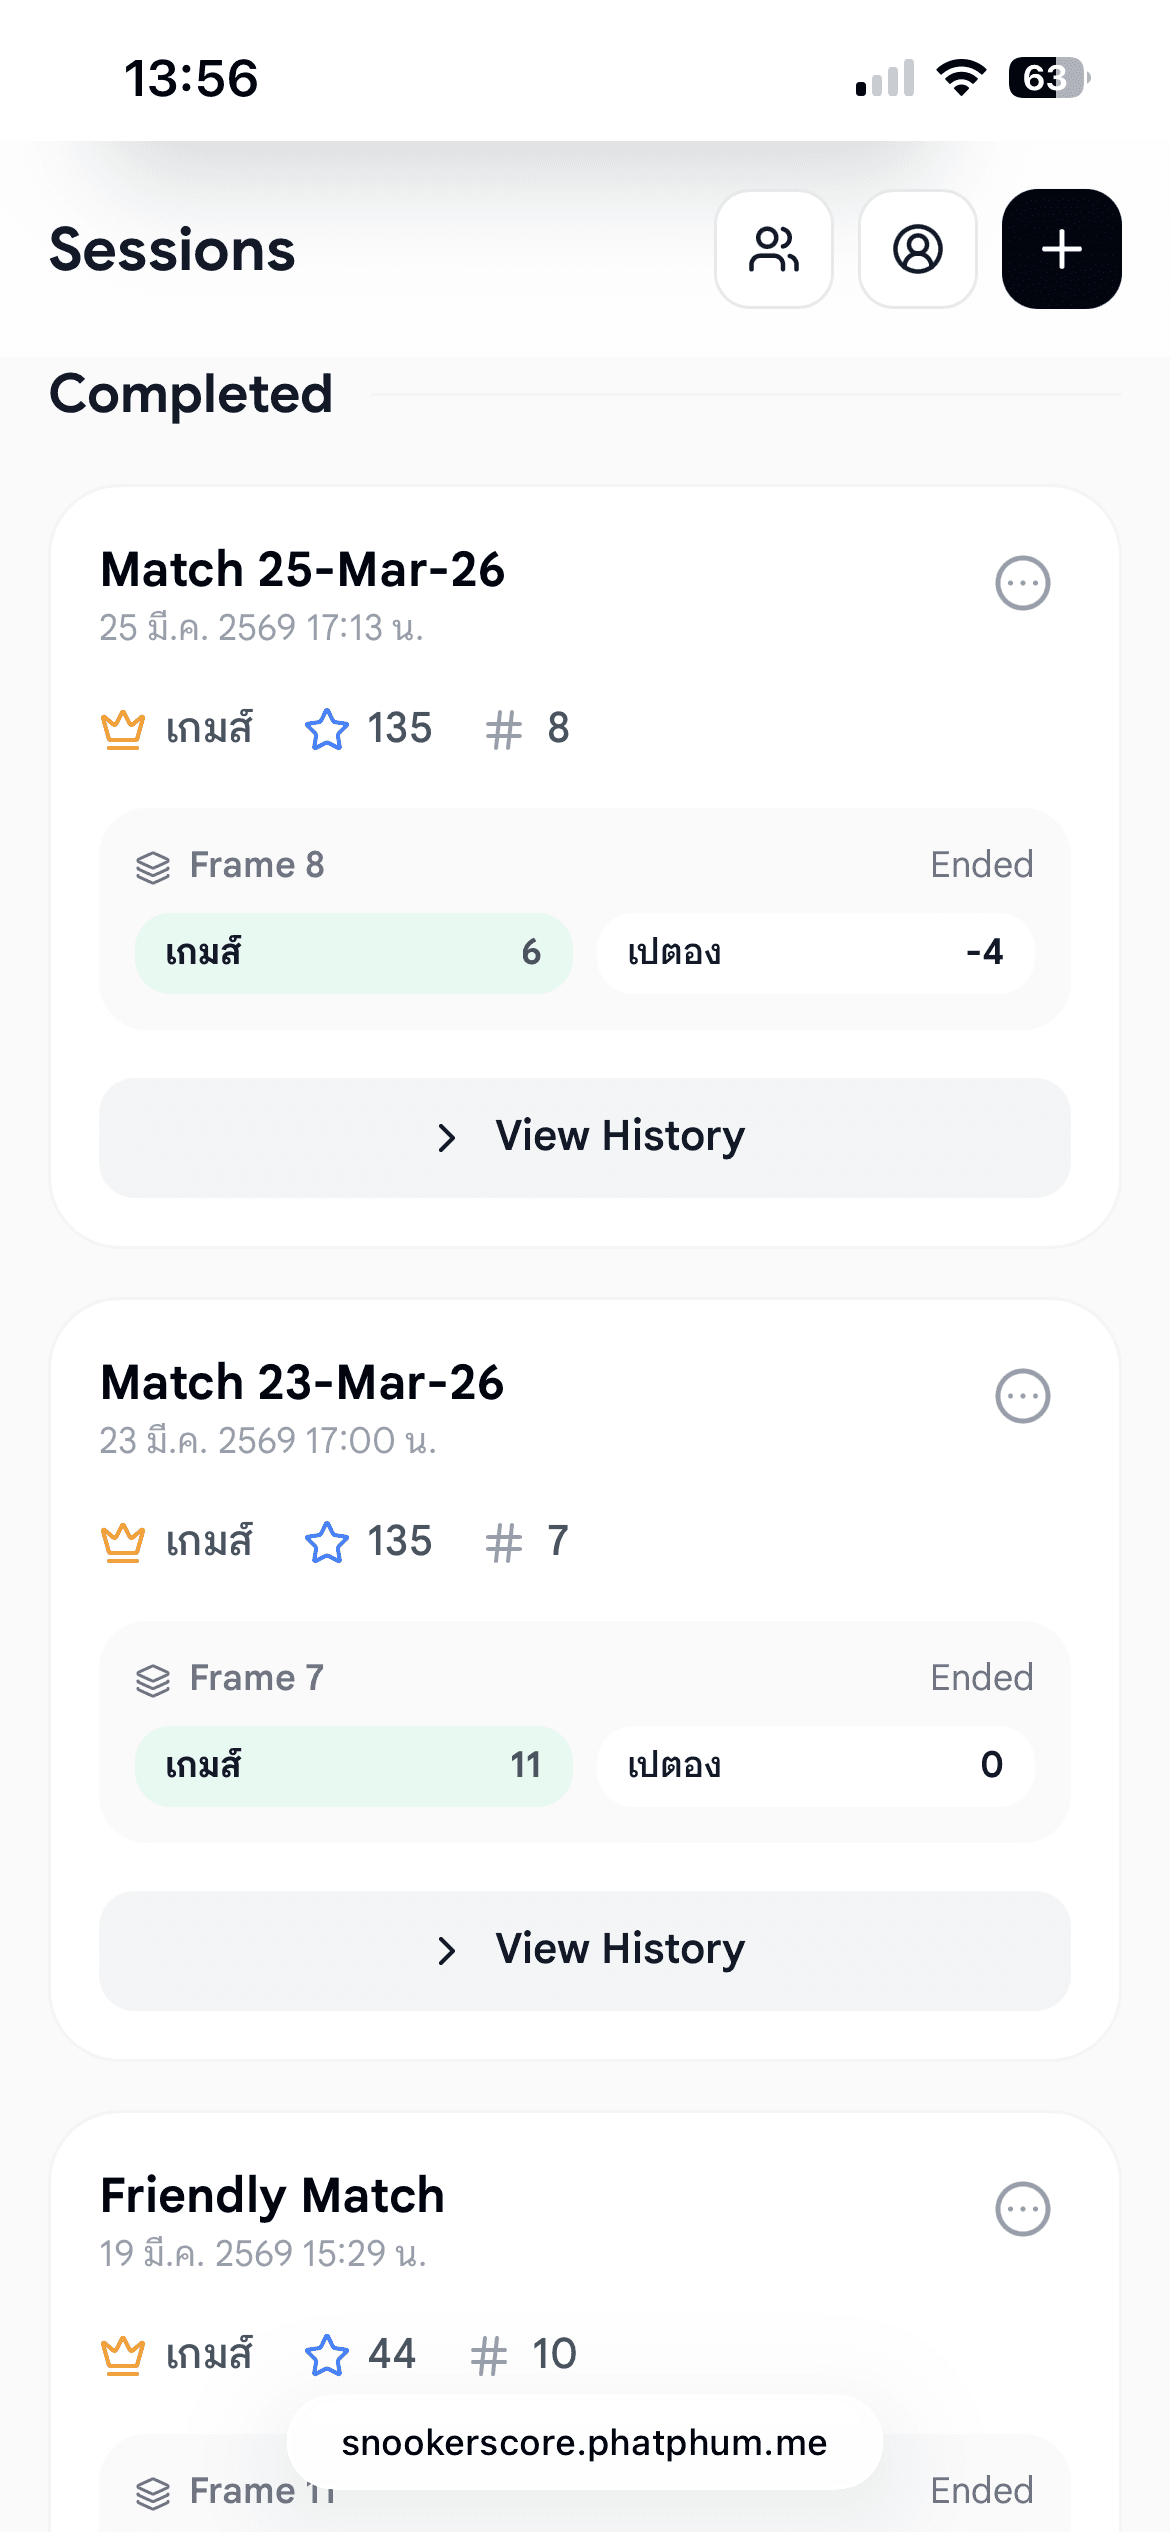
Task: Tap the Frame 7 layers icon
Action: 153,1680
